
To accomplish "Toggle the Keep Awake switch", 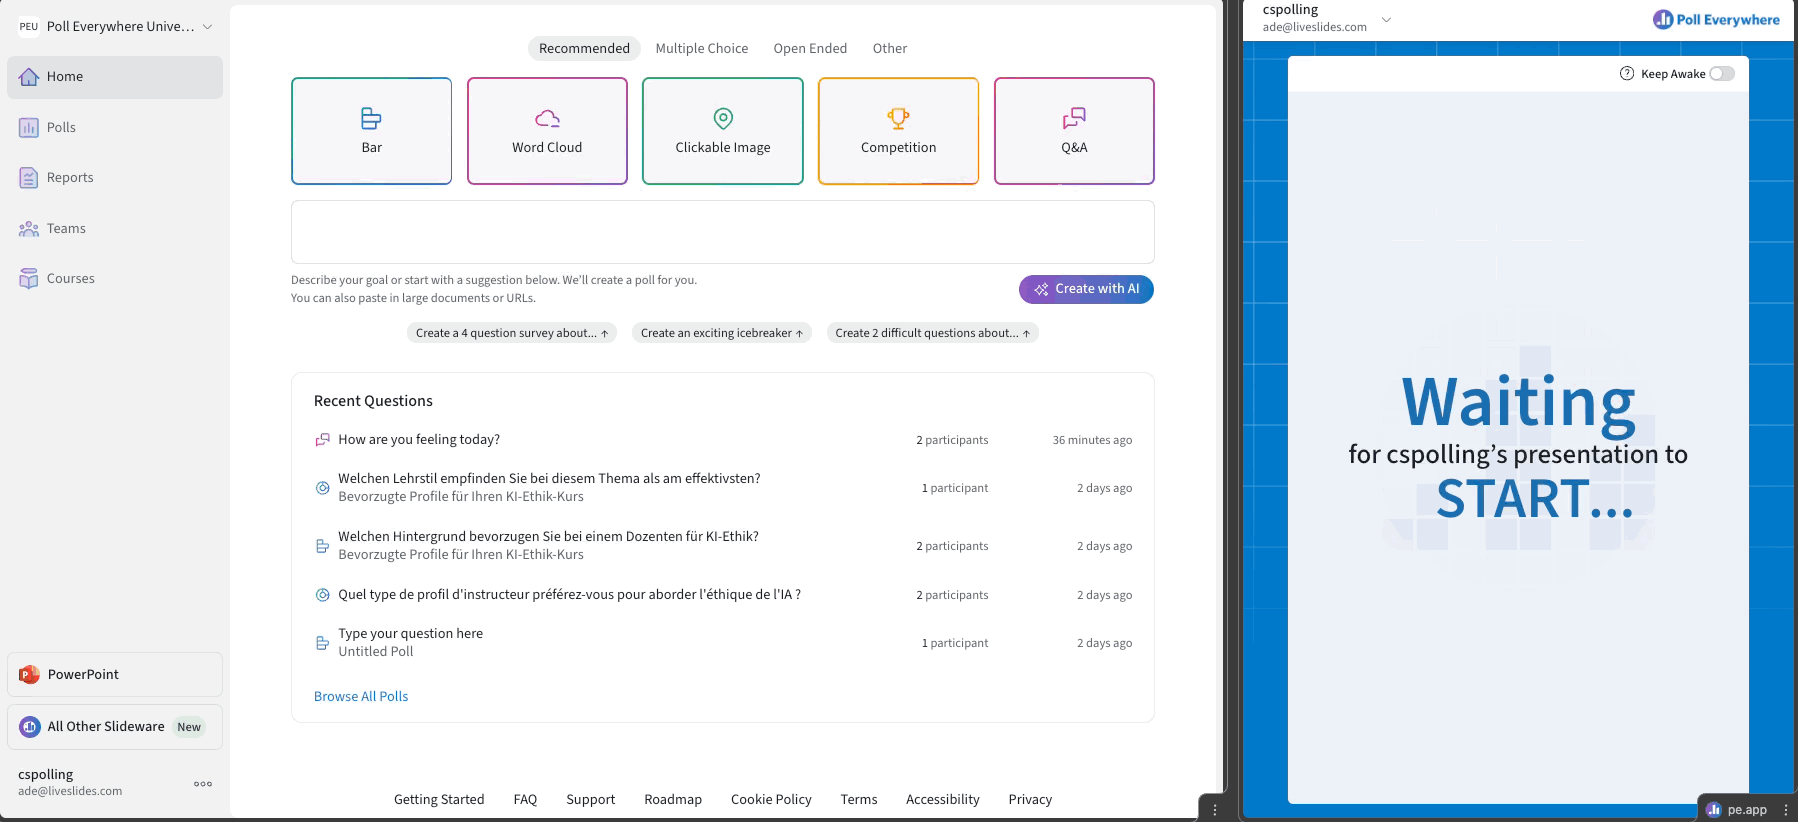I will click(1722, 73).
